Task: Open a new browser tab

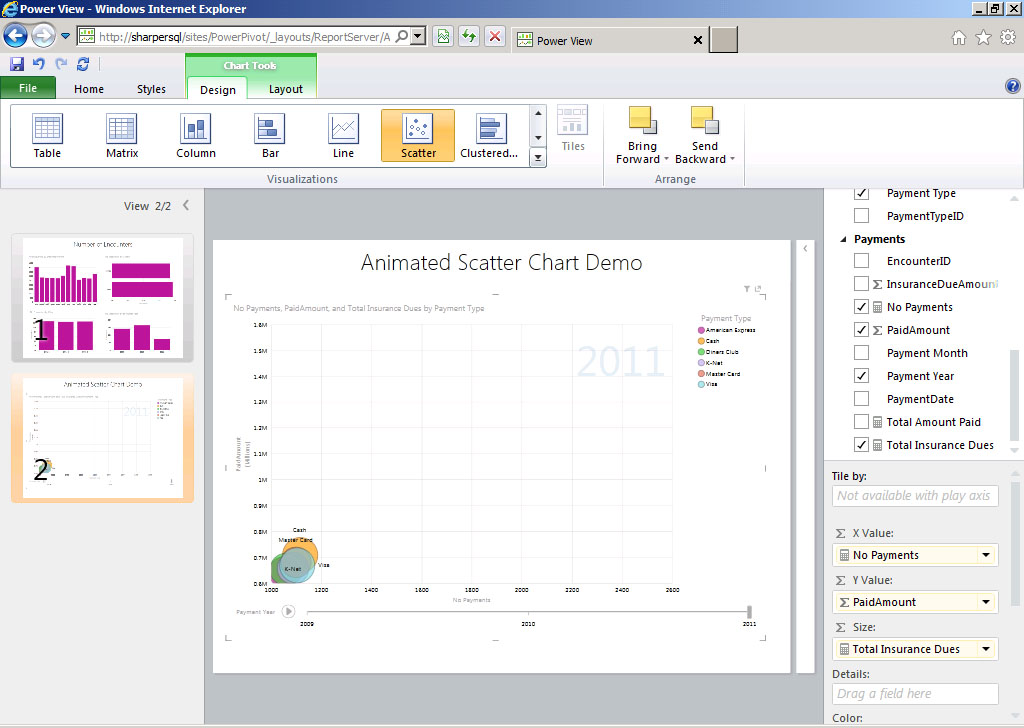Action: pos(724,40)
